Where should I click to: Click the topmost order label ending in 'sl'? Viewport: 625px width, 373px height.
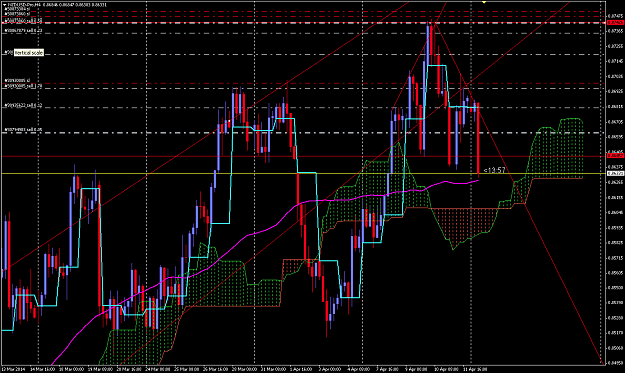pos(17,8)
